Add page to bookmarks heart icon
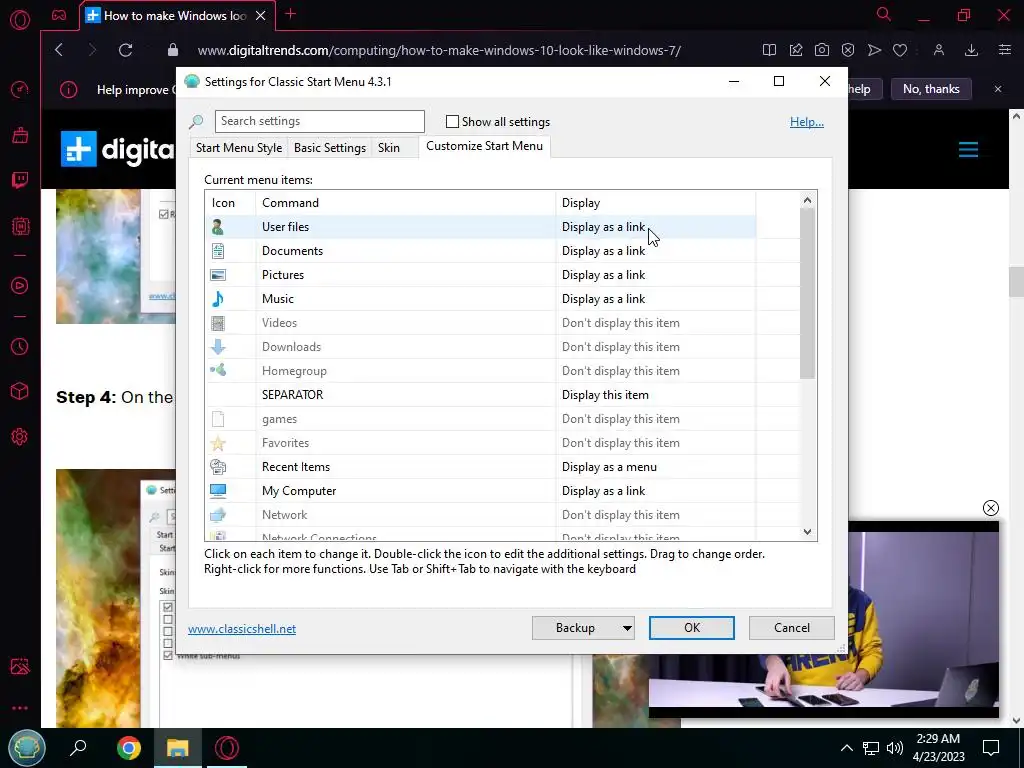 pos(901,50)
